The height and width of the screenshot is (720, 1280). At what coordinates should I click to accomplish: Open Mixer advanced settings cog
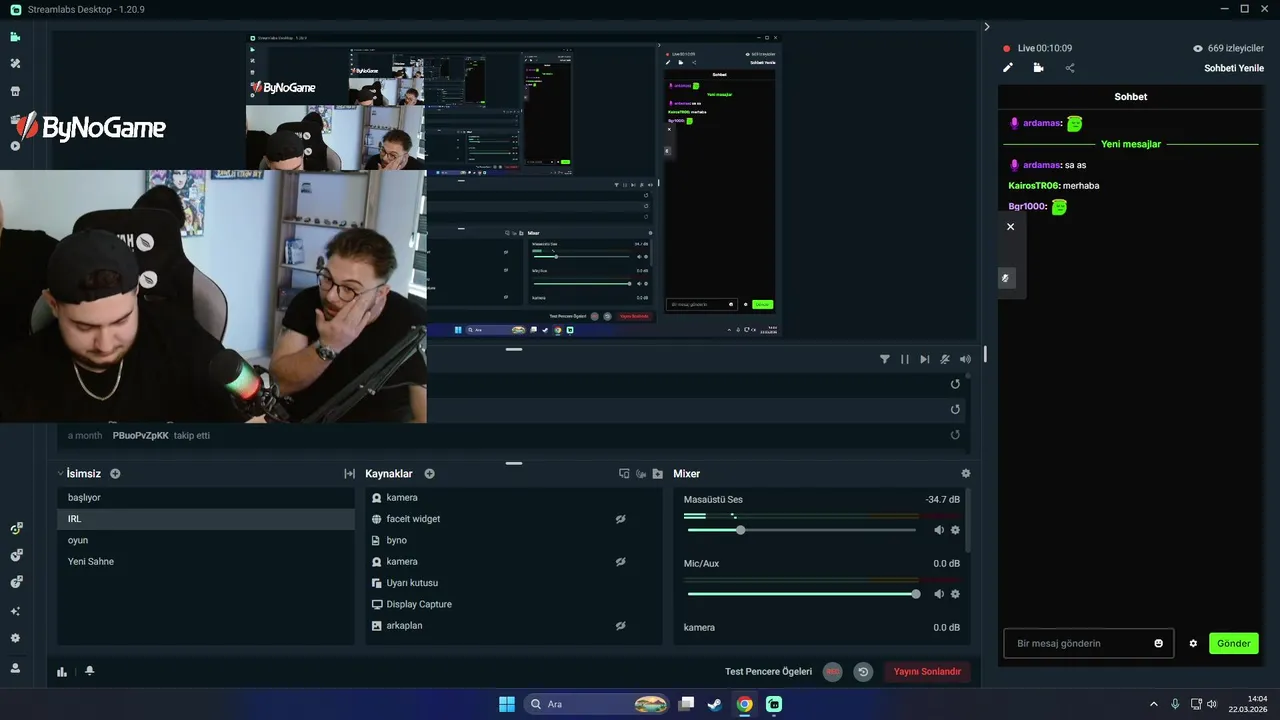coord(965,474)
